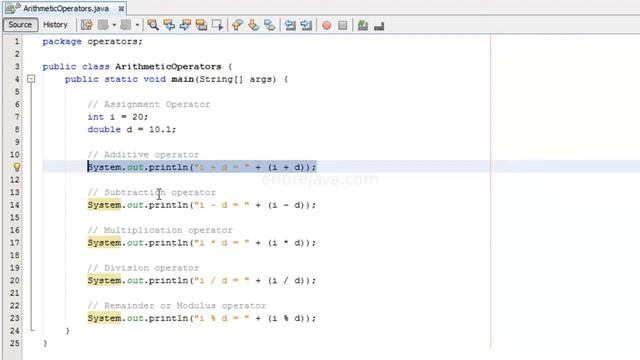Click '// Assignment Operator' comment
This screenshot has height=360, width=640.
click(149, 104)
